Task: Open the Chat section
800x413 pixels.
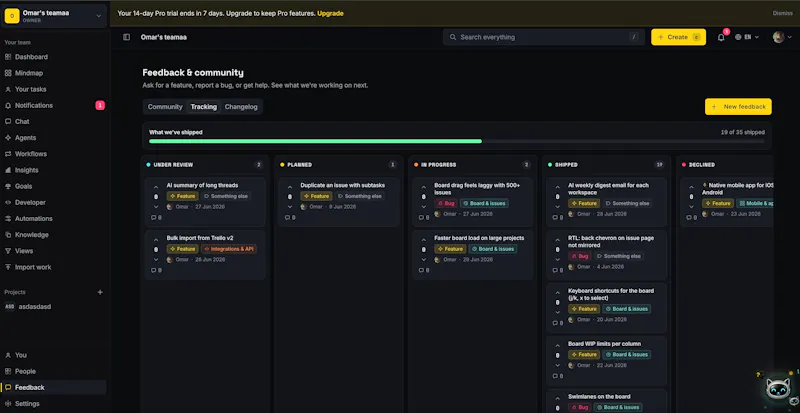Action: point(54,122)
